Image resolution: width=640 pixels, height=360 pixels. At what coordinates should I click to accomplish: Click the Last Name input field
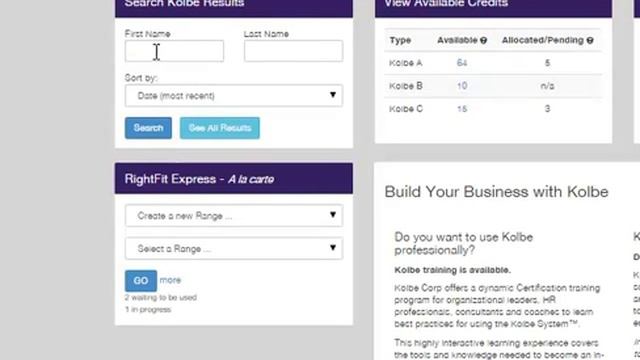(293, 51)
